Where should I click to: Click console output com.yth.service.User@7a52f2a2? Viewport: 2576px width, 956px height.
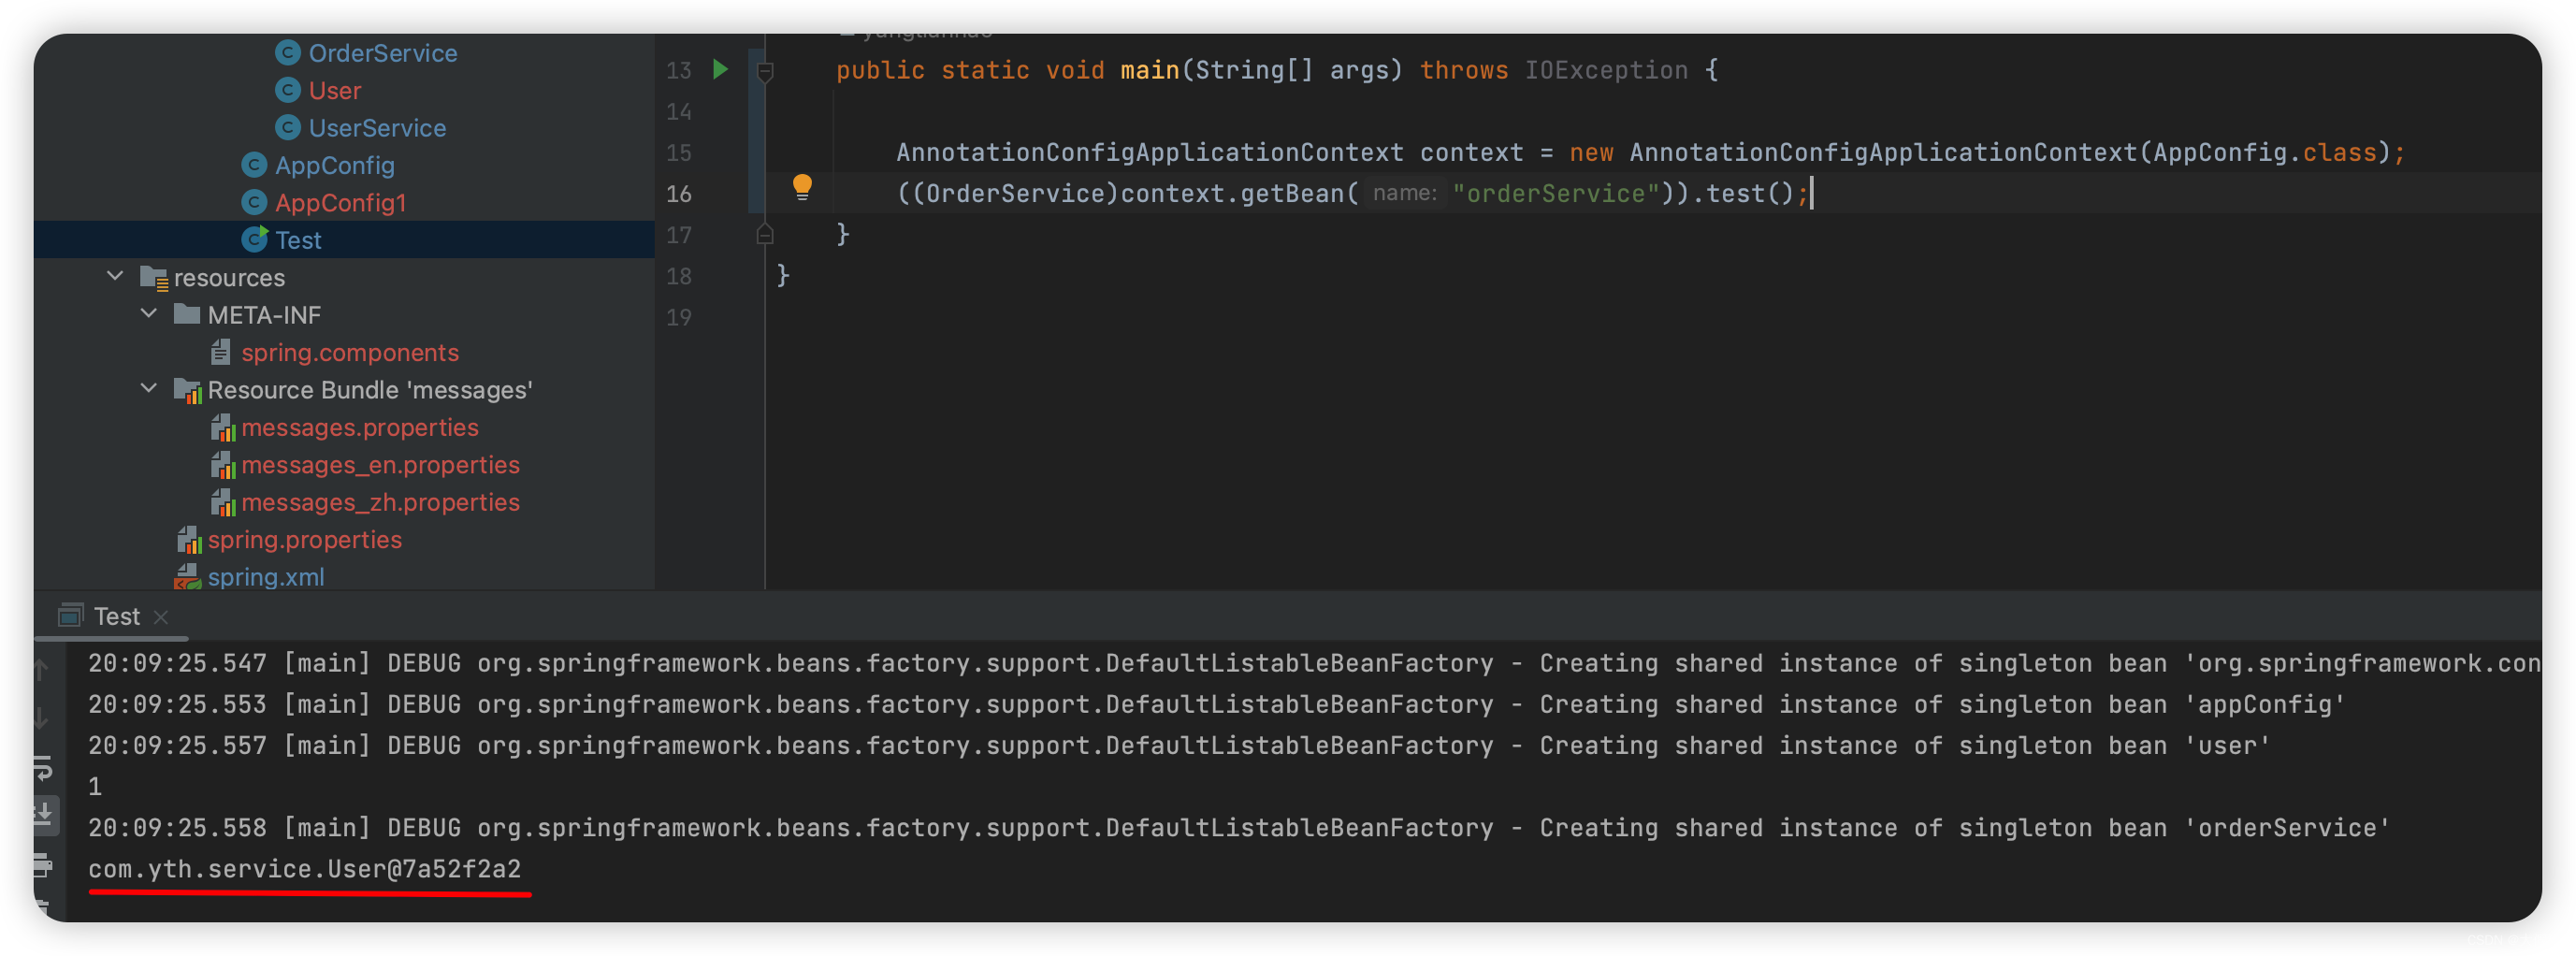pos(304,868)
